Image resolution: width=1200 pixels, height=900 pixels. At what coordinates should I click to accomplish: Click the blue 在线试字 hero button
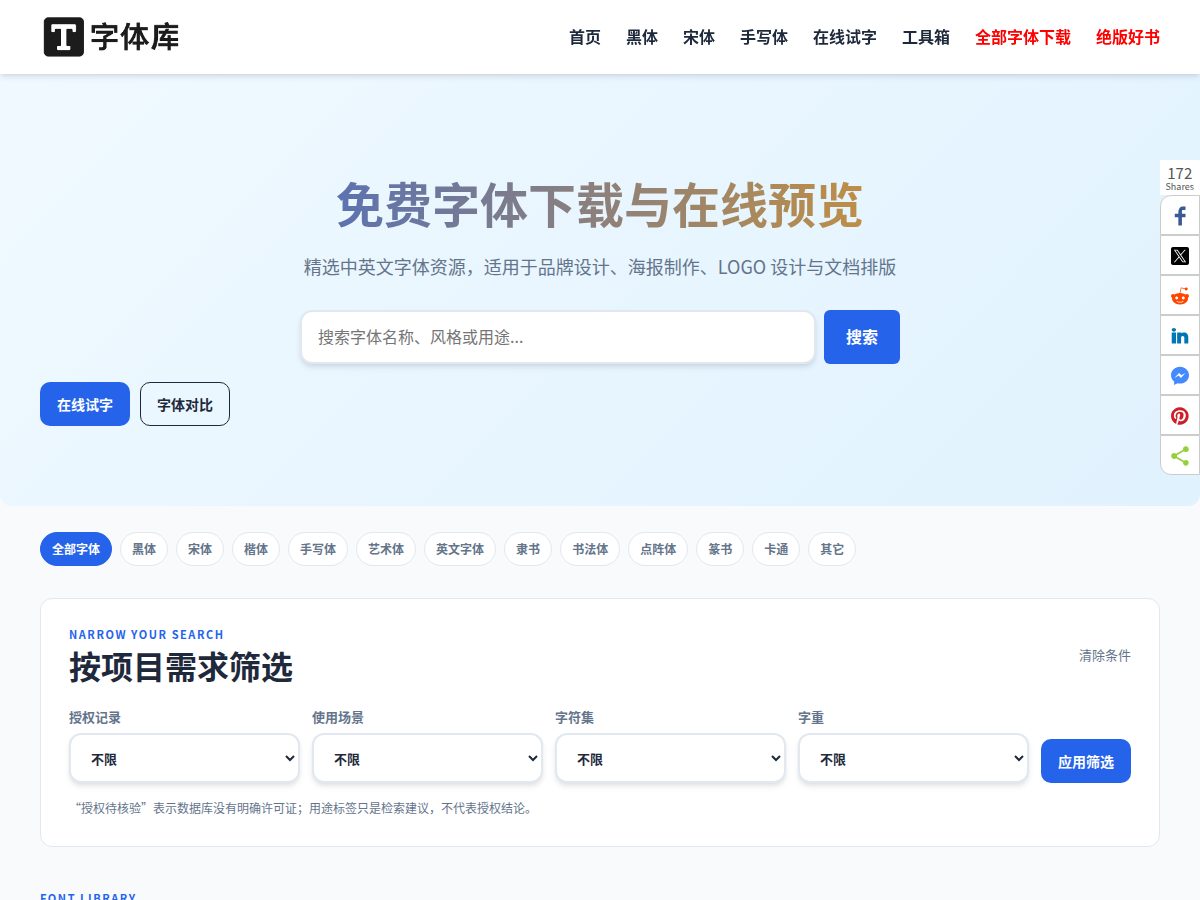coord(85,404)
